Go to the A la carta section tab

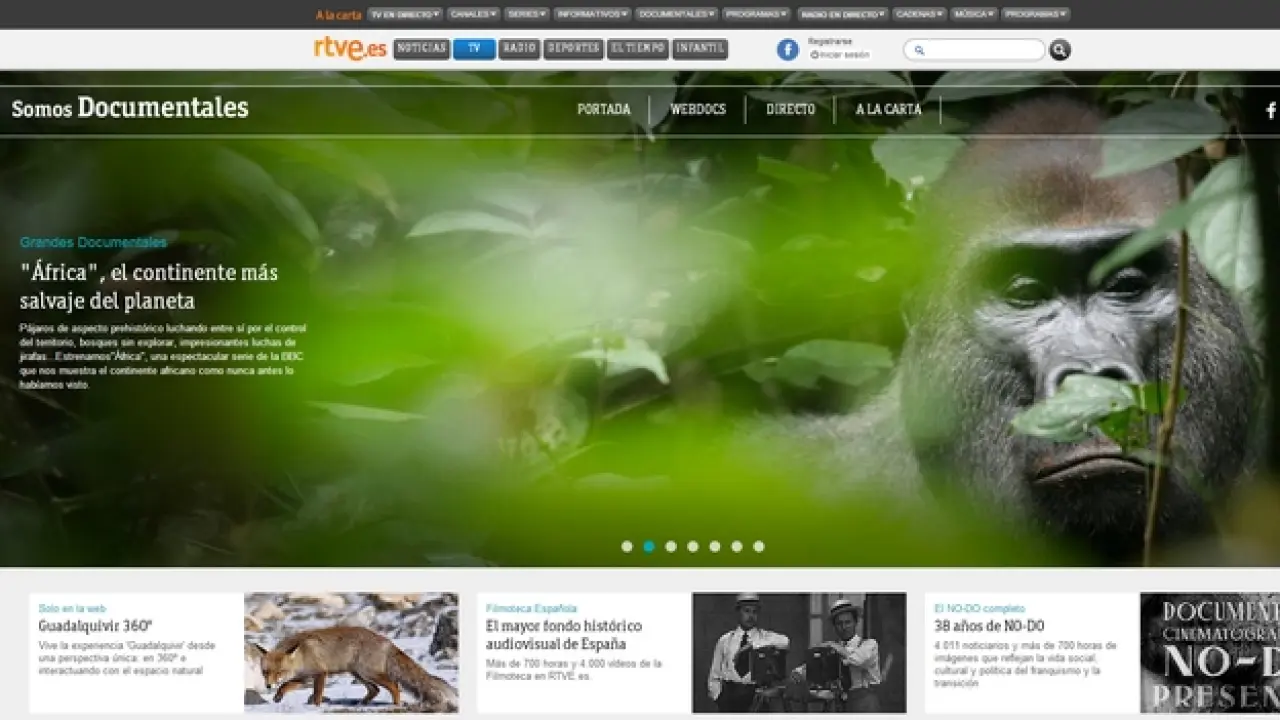pyautogui.click(x=888, y=110)
